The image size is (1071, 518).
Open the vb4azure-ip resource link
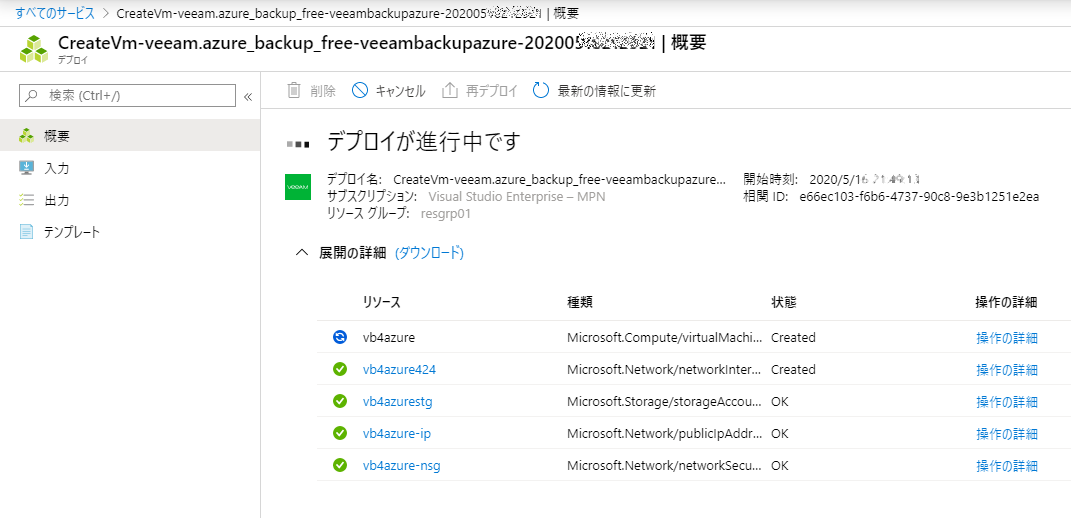(x=397, y=434)
